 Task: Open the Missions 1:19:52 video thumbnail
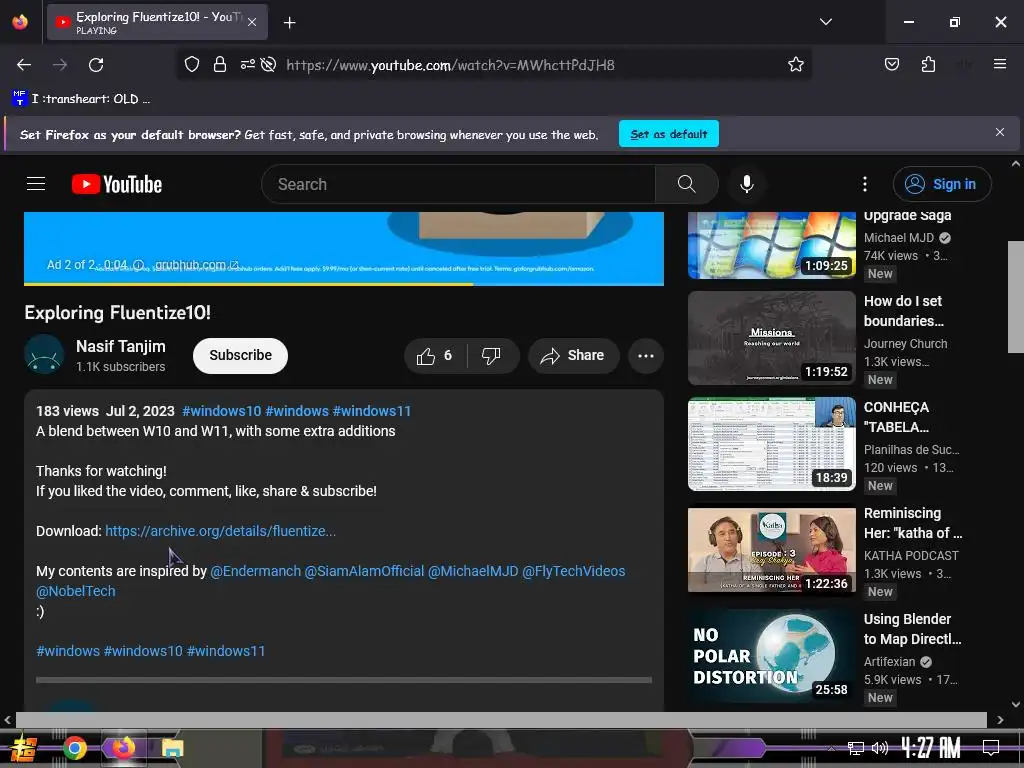click(x=771, y=338)
